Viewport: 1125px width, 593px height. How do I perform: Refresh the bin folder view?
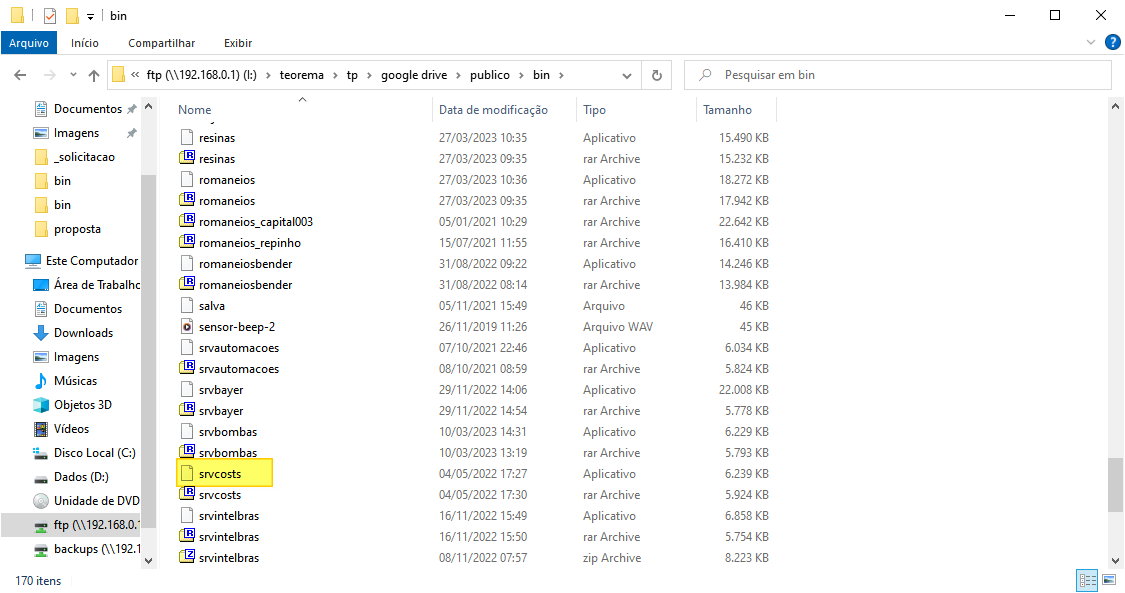656,75
